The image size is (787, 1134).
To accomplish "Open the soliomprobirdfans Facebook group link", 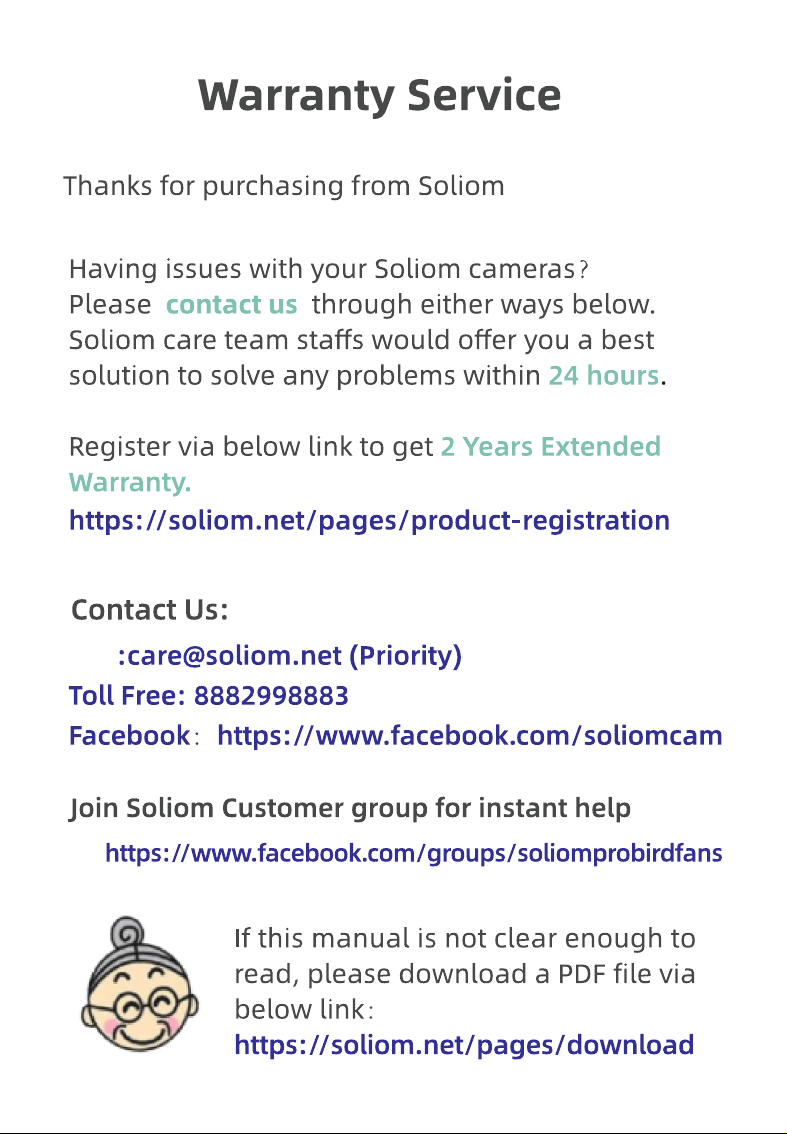I will [414, 853].
